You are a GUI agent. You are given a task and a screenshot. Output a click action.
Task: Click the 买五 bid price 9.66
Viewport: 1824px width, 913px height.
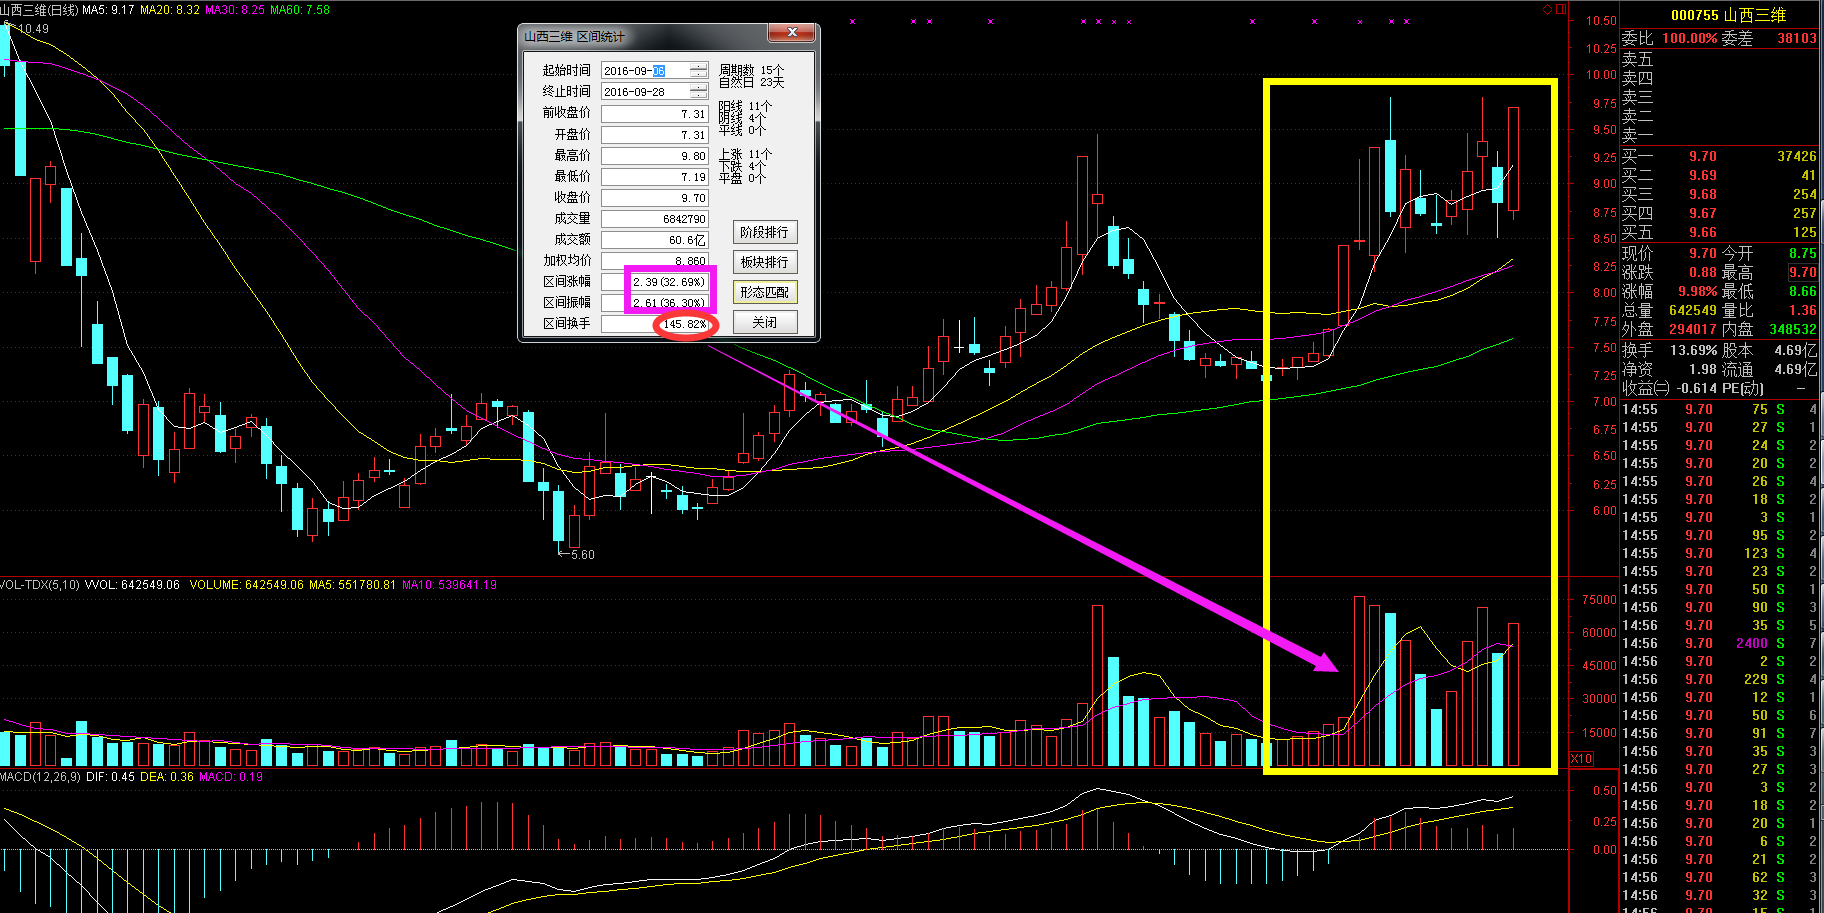click(1703, 233)
